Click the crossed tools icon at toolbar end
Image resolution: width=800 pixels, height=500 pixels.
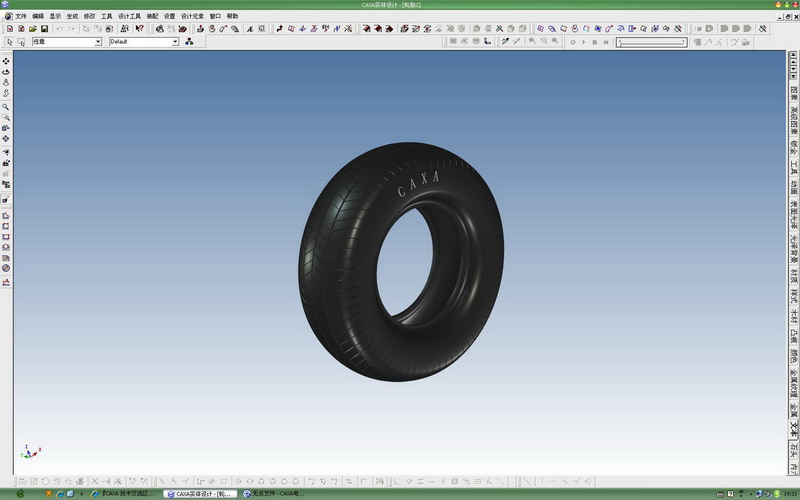[x=763, y=29]
